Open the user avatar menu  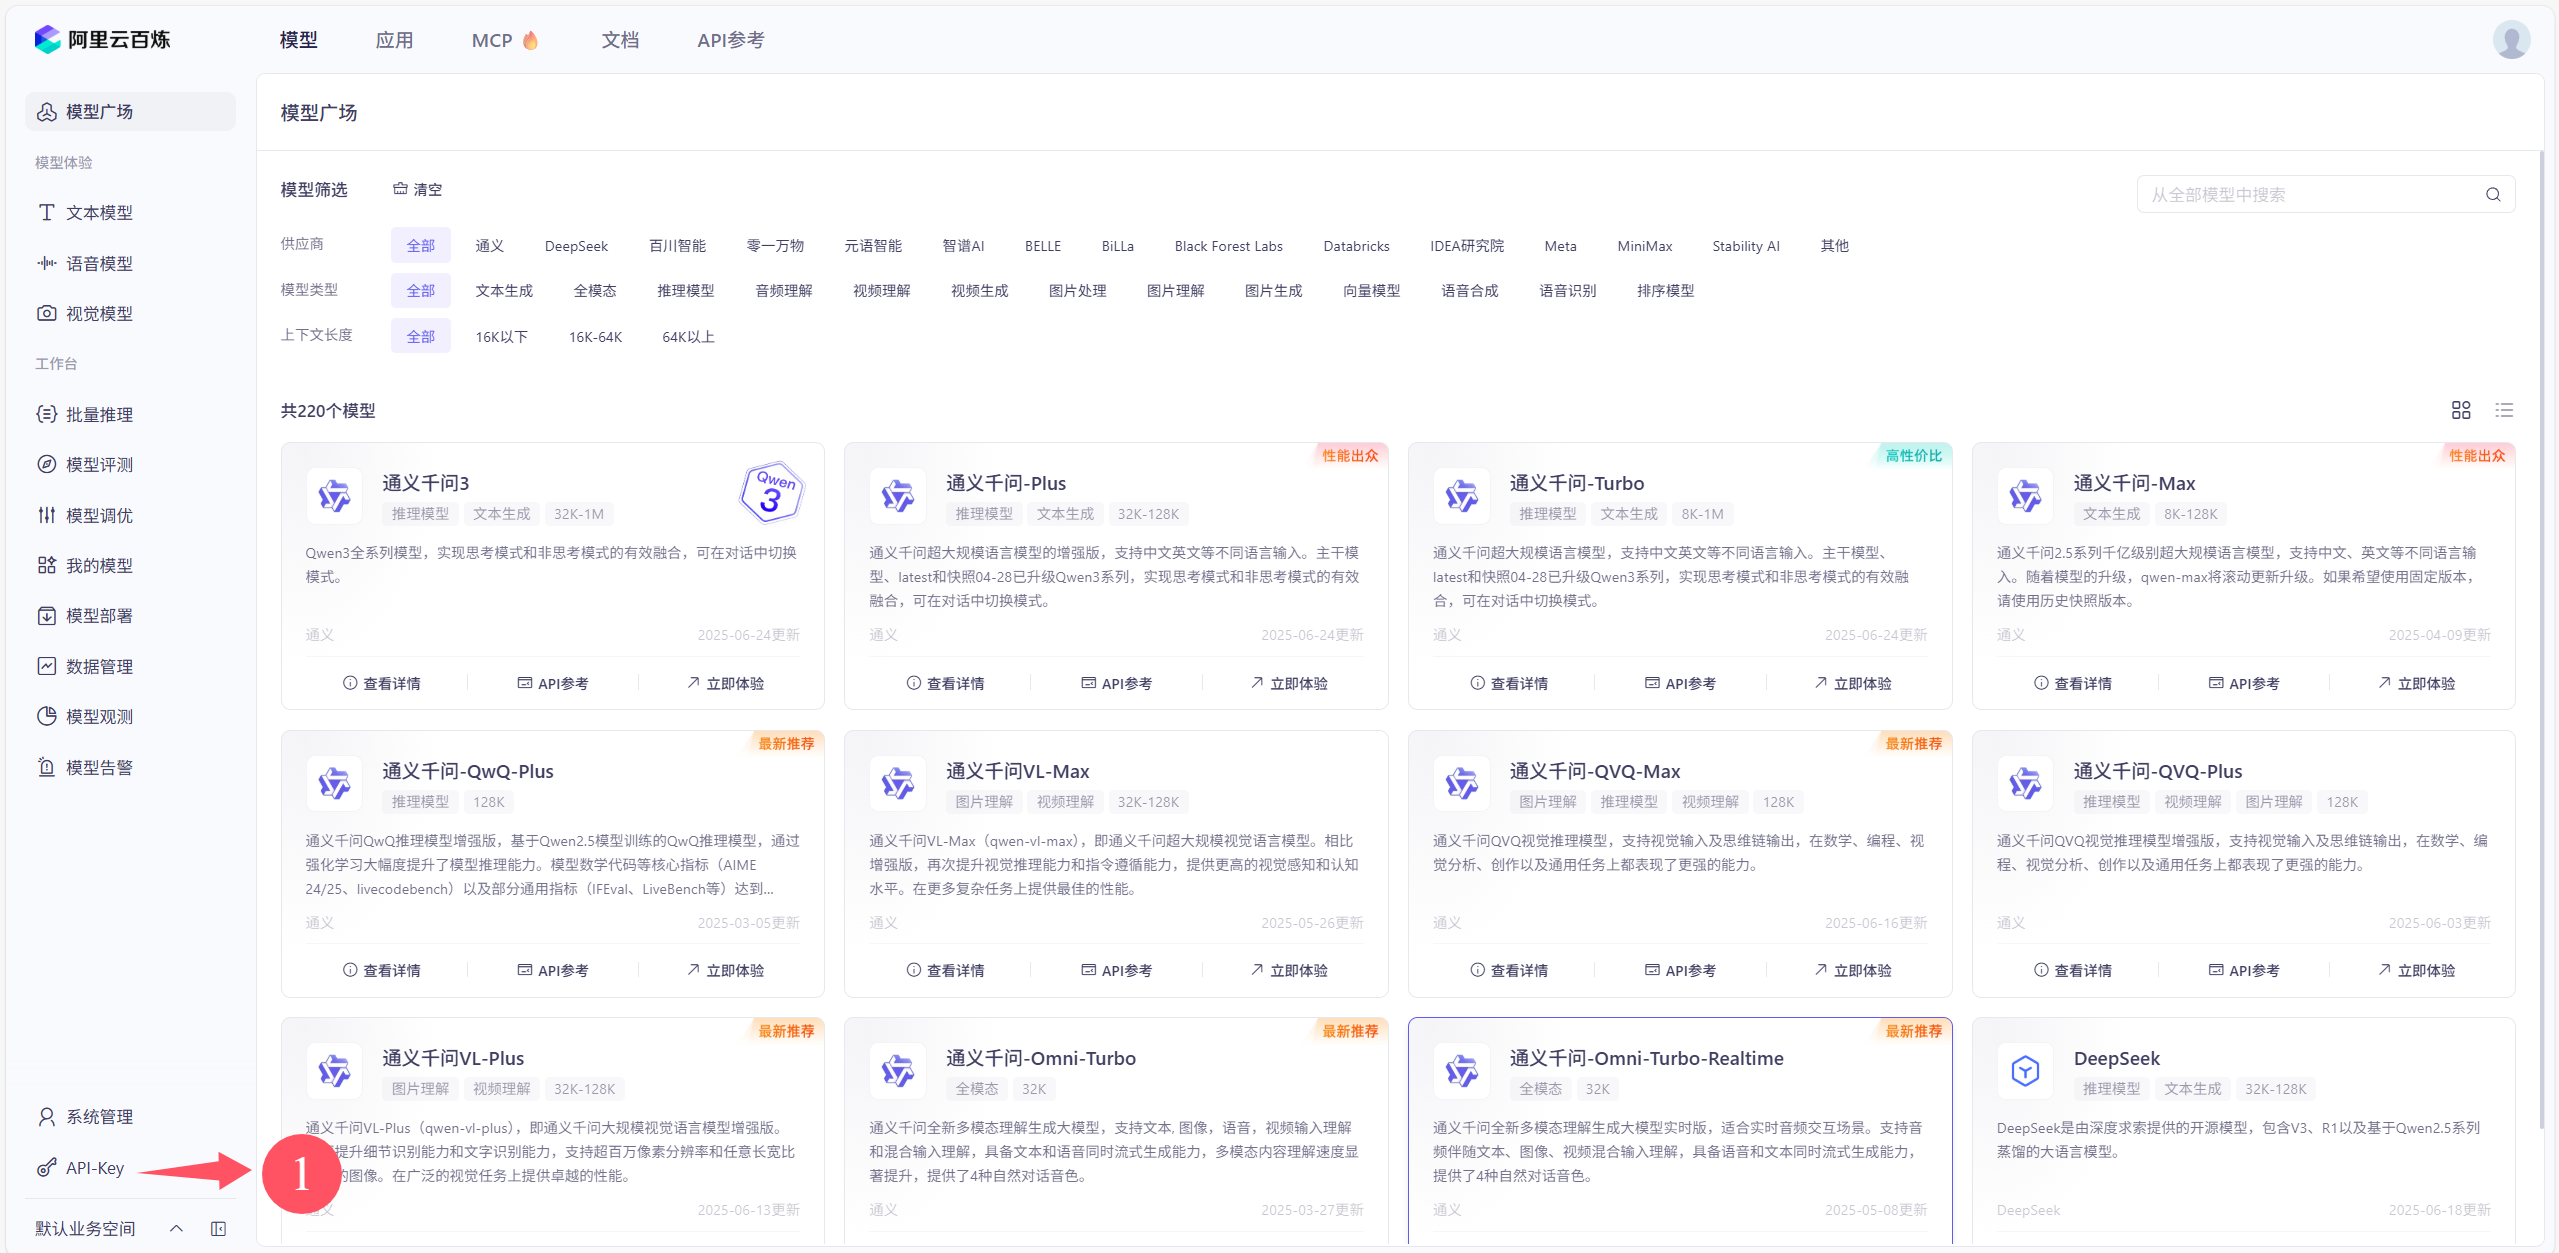pyautogui.click(x=2511, y=40)
